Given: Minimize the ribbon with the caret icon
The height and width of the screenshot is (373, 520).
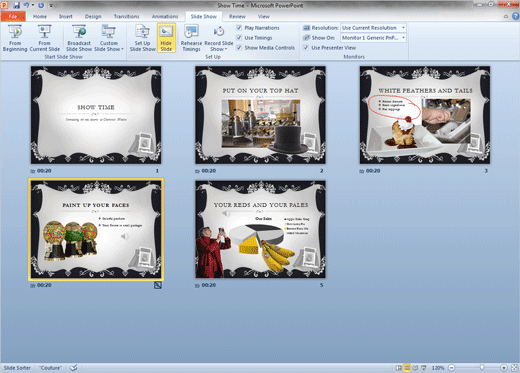Looking at the screenshot, I should (x=506, y=16).
